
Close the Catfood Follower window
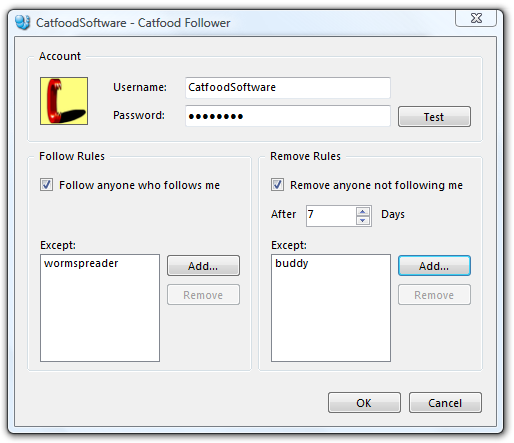(x=476, y=18)
